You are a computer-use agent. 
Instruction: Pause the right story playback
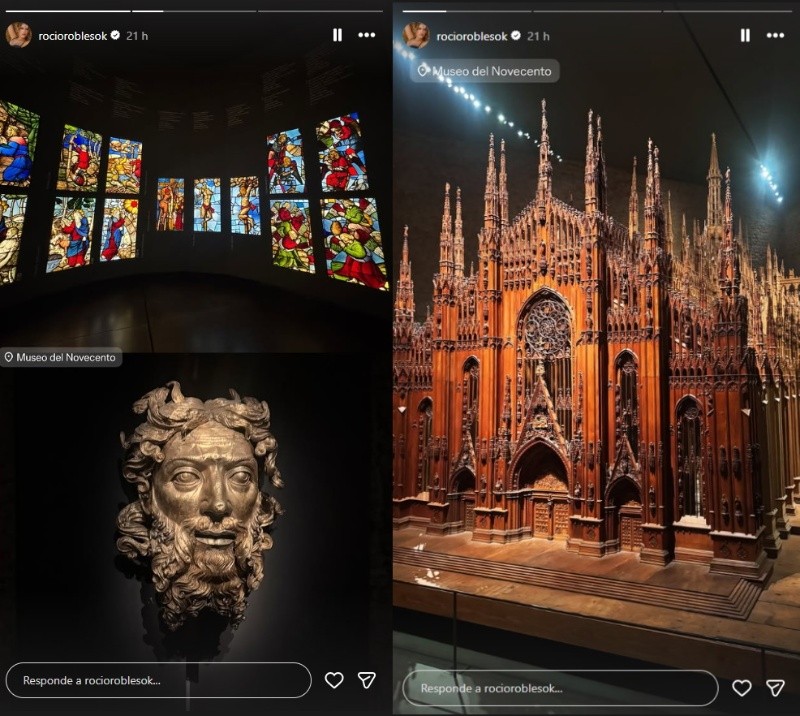pos(743,35)
